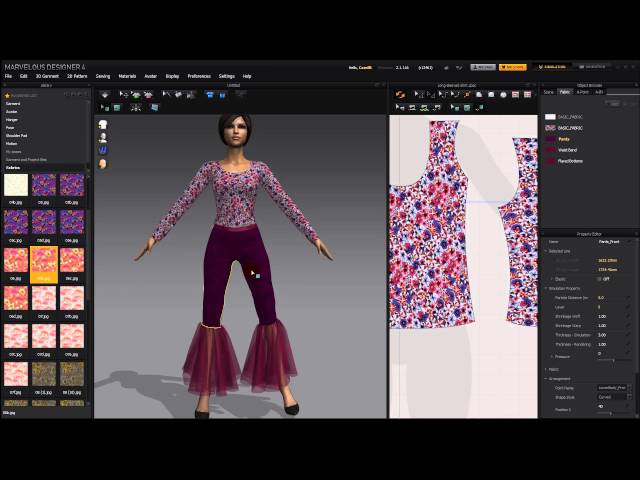Viewport: 640px width, 480px height.
Task: Open the Display menu
Action: (172, 76)
